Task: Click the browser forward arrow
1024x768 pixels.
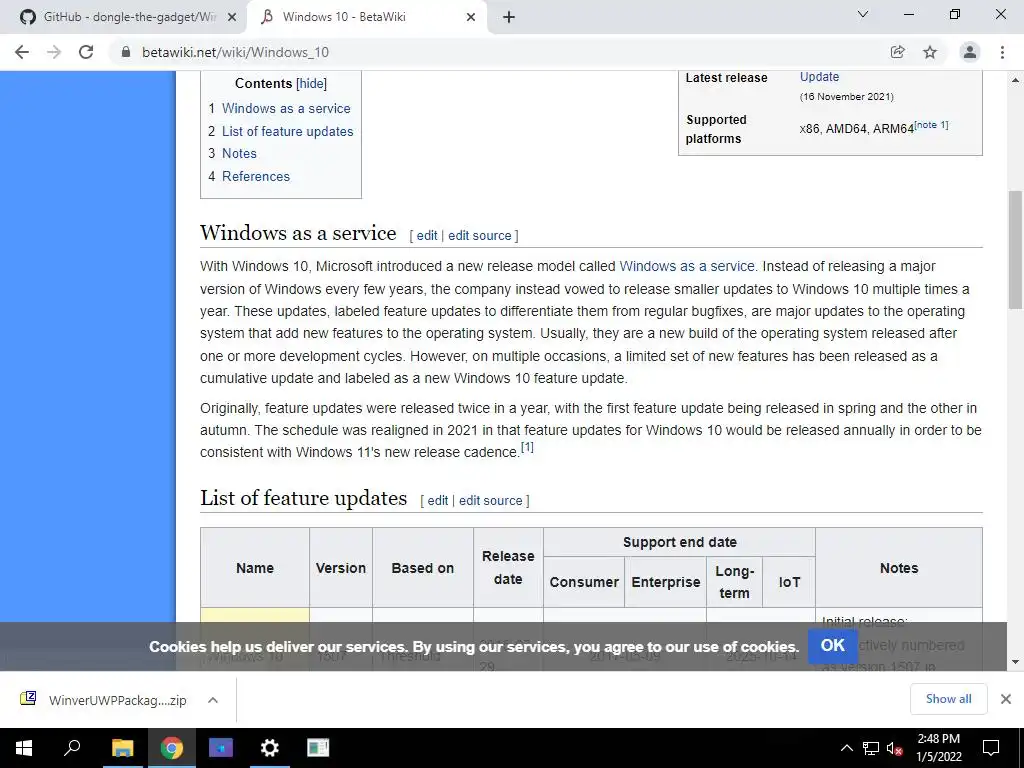Action: 54,52
